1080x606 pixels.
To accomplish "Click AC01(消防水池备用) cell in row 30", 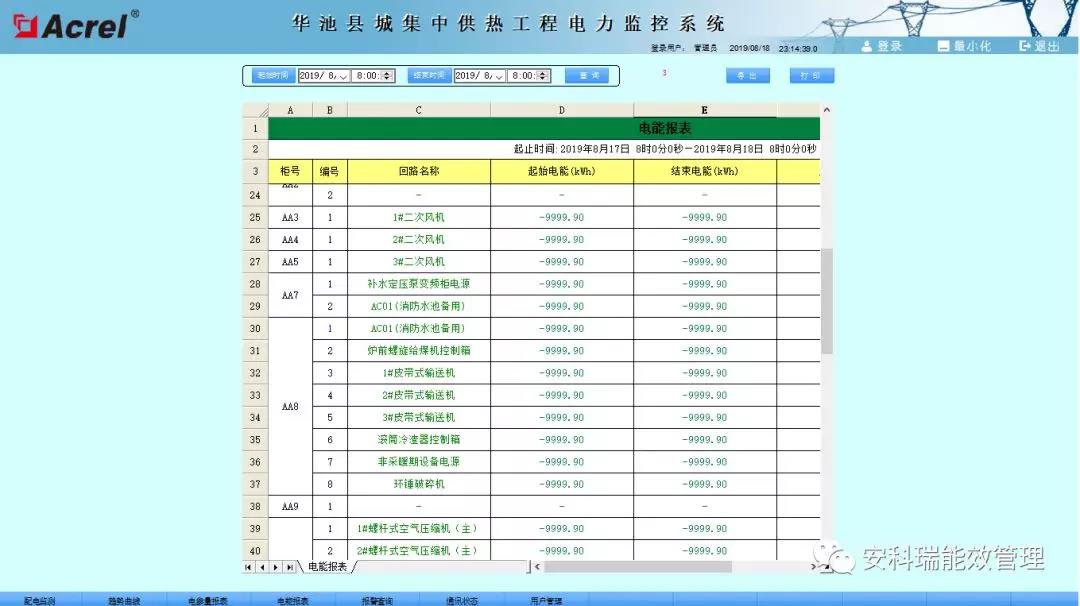I will pyautogui.click(x=419, y=328).
